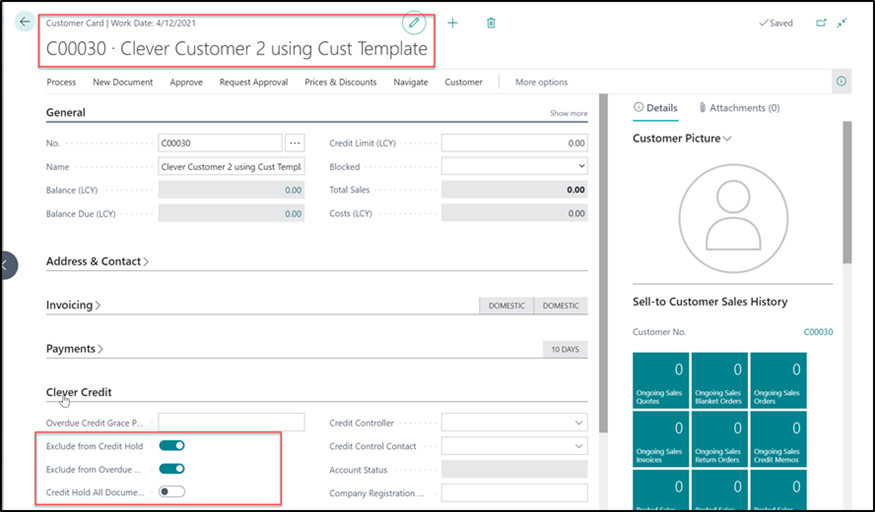Open the Approve menu
The image size is (875, 512).
tap(186, 82)
